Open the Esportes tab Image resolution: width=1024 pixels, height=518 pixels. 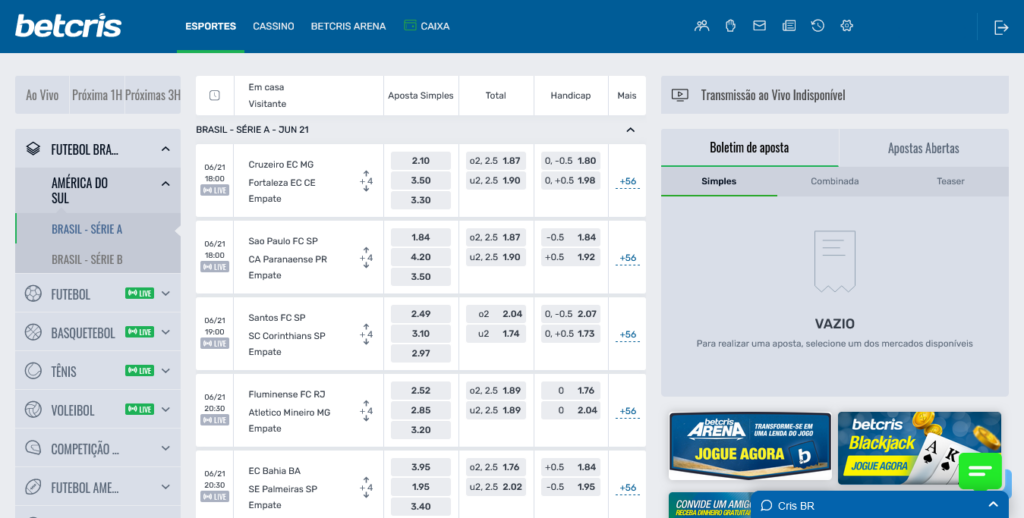tap(210, 26)
